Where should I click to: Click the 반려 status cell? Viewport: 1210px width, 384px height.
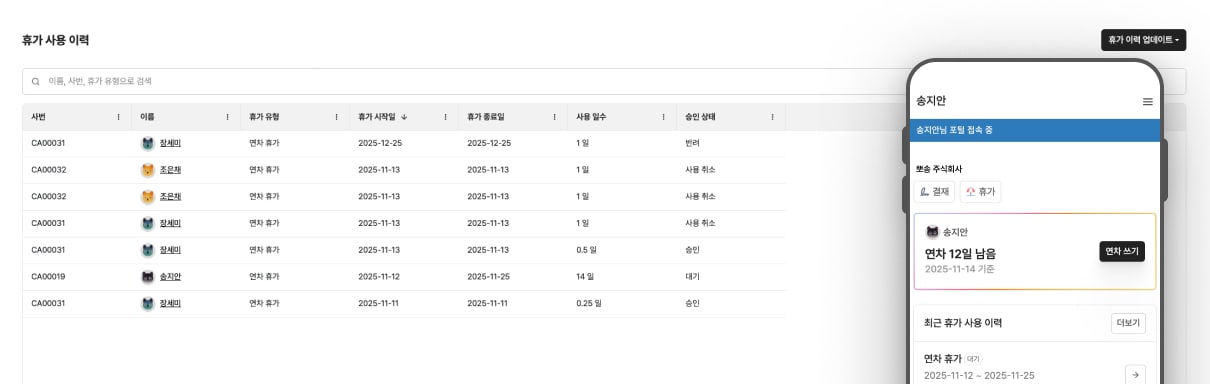[692, 143]
